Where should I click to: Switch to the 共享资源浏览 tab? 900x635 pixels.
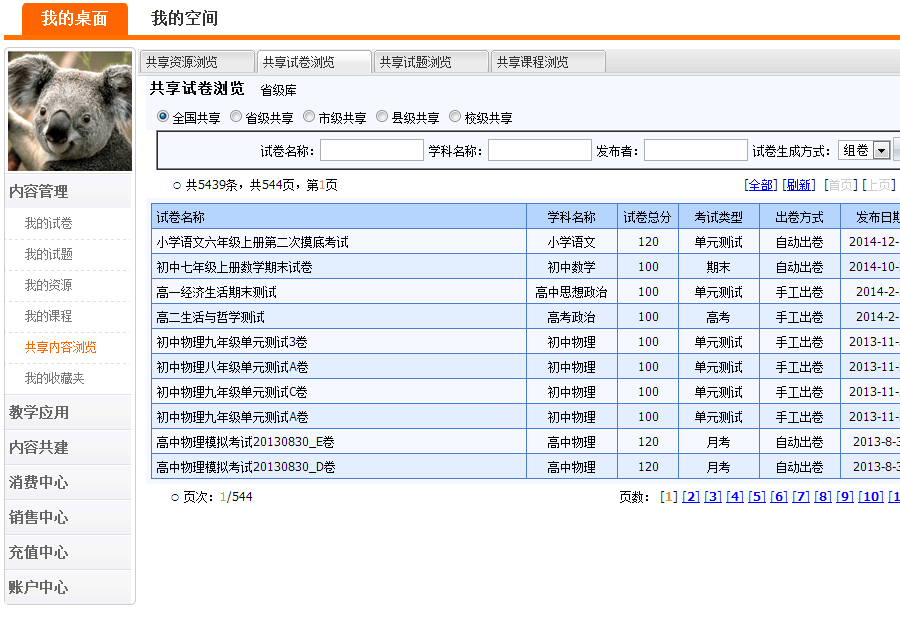(x=197, y=62)
